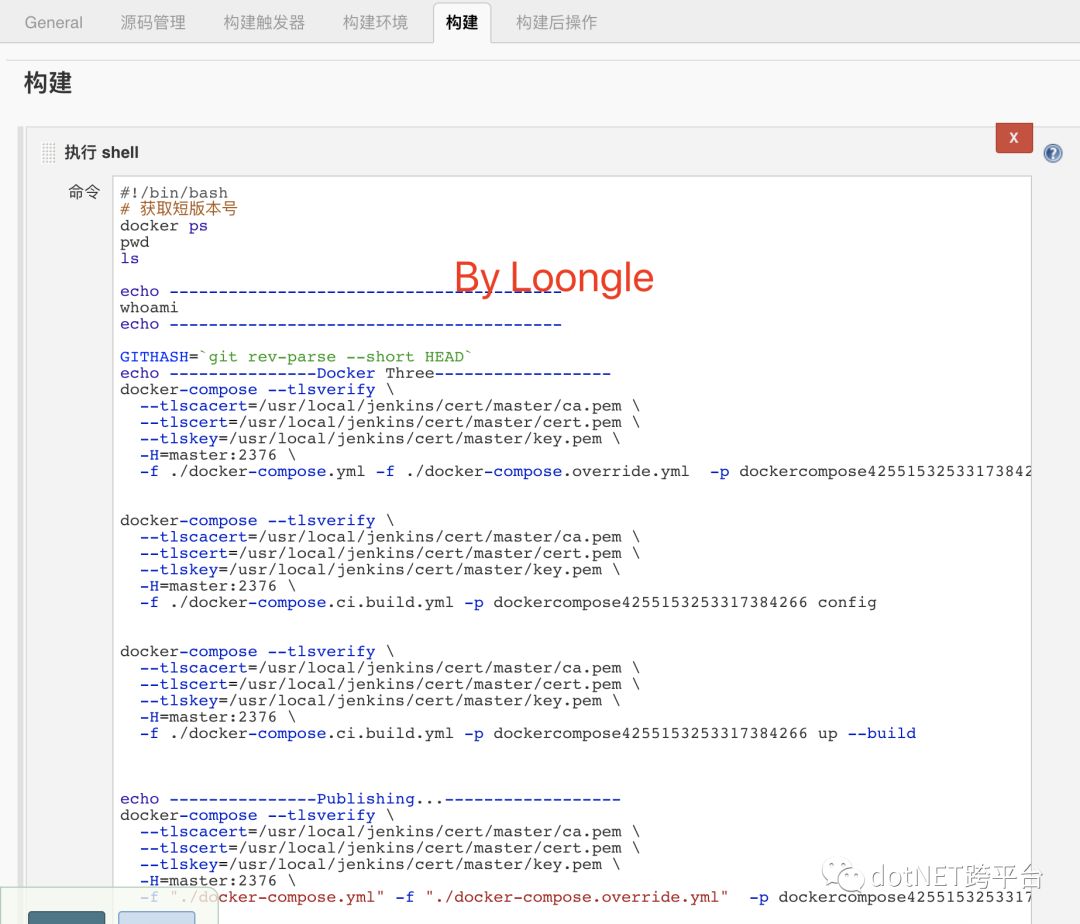
Task: Click the 执行 shell step title
Action: coord(101,152)
